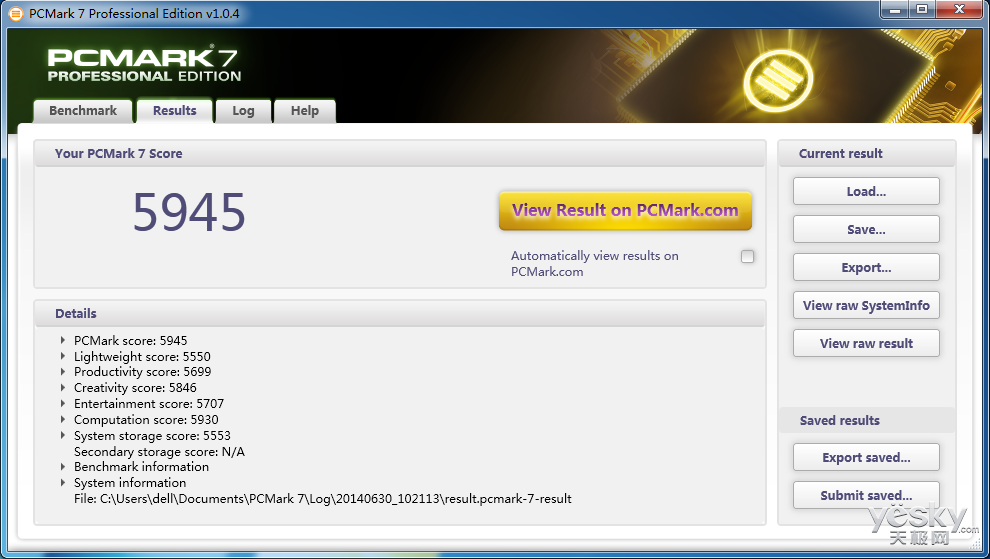Click the 'Productivity score: 5699' text
The height and width of the screenshot is (559, 990).
click(143, 372)
